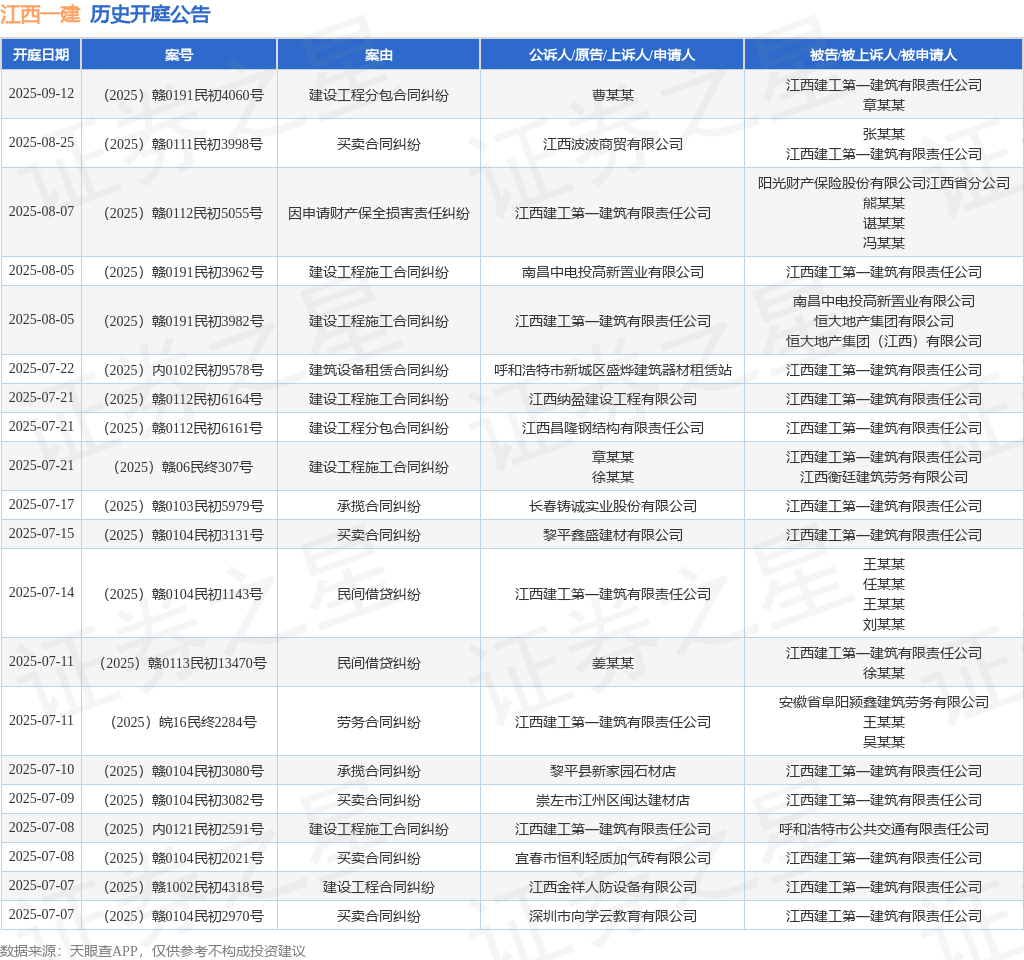Select defendant 恒大地产集团有限公司

tap(884, 321)
